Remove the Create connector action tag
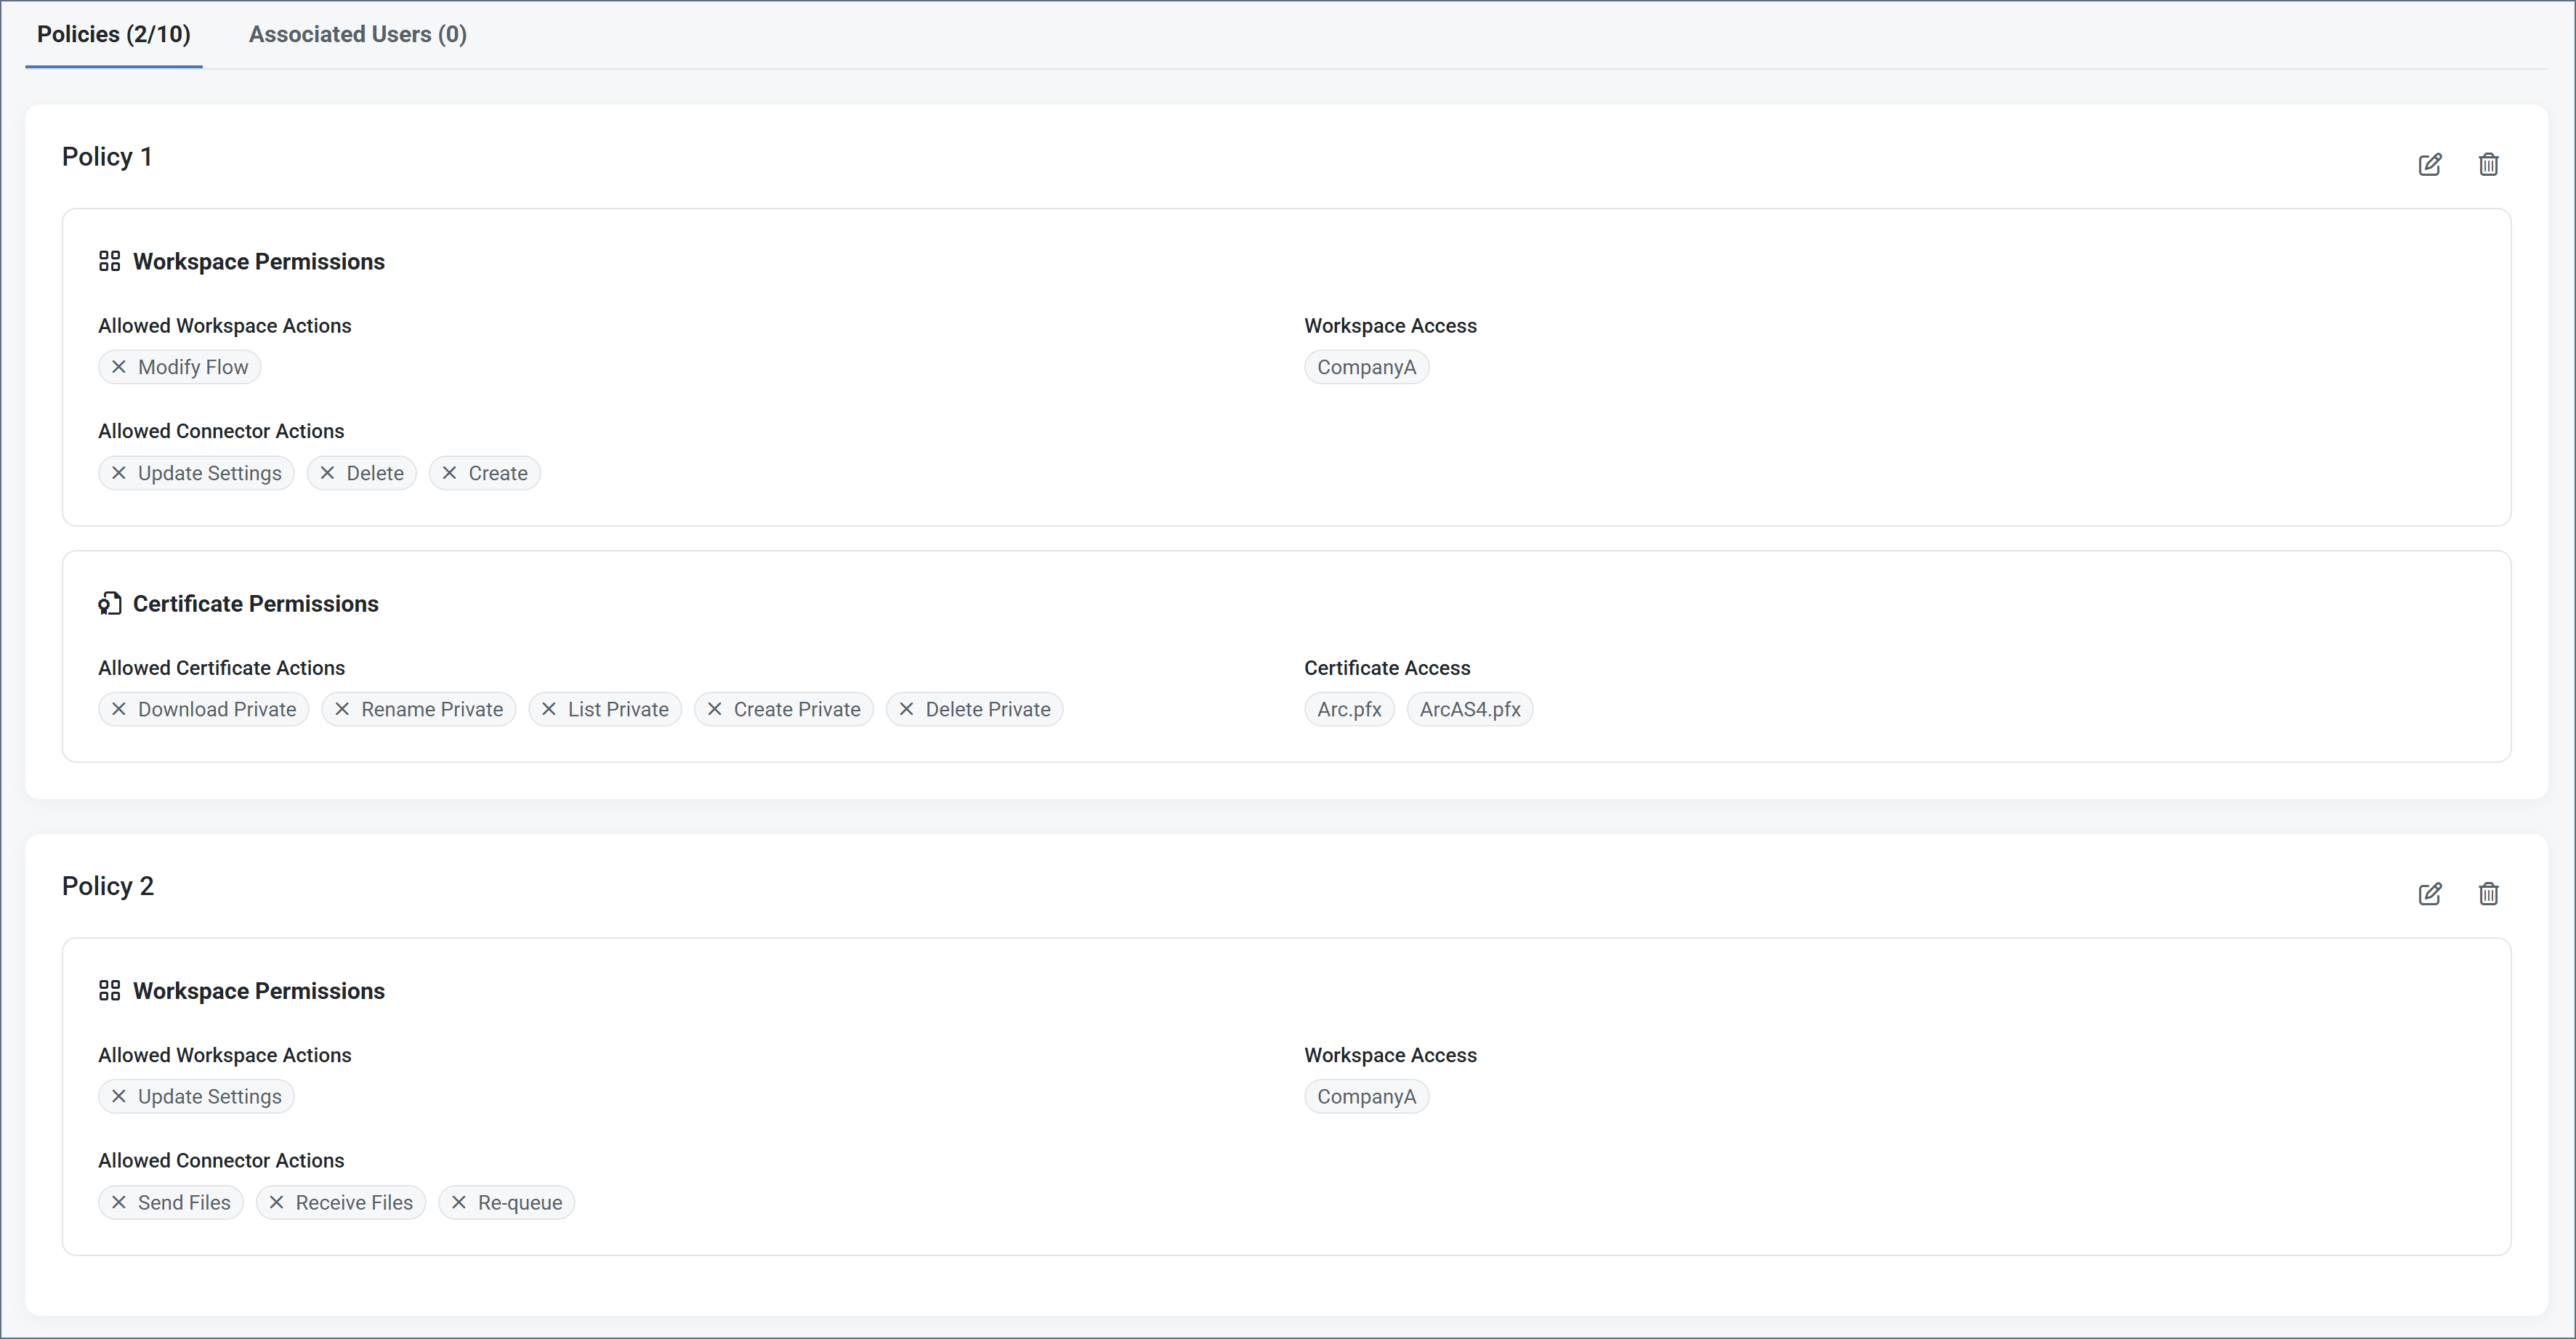Screen dimensions: 2576x1339 click(x=449, y=473)
